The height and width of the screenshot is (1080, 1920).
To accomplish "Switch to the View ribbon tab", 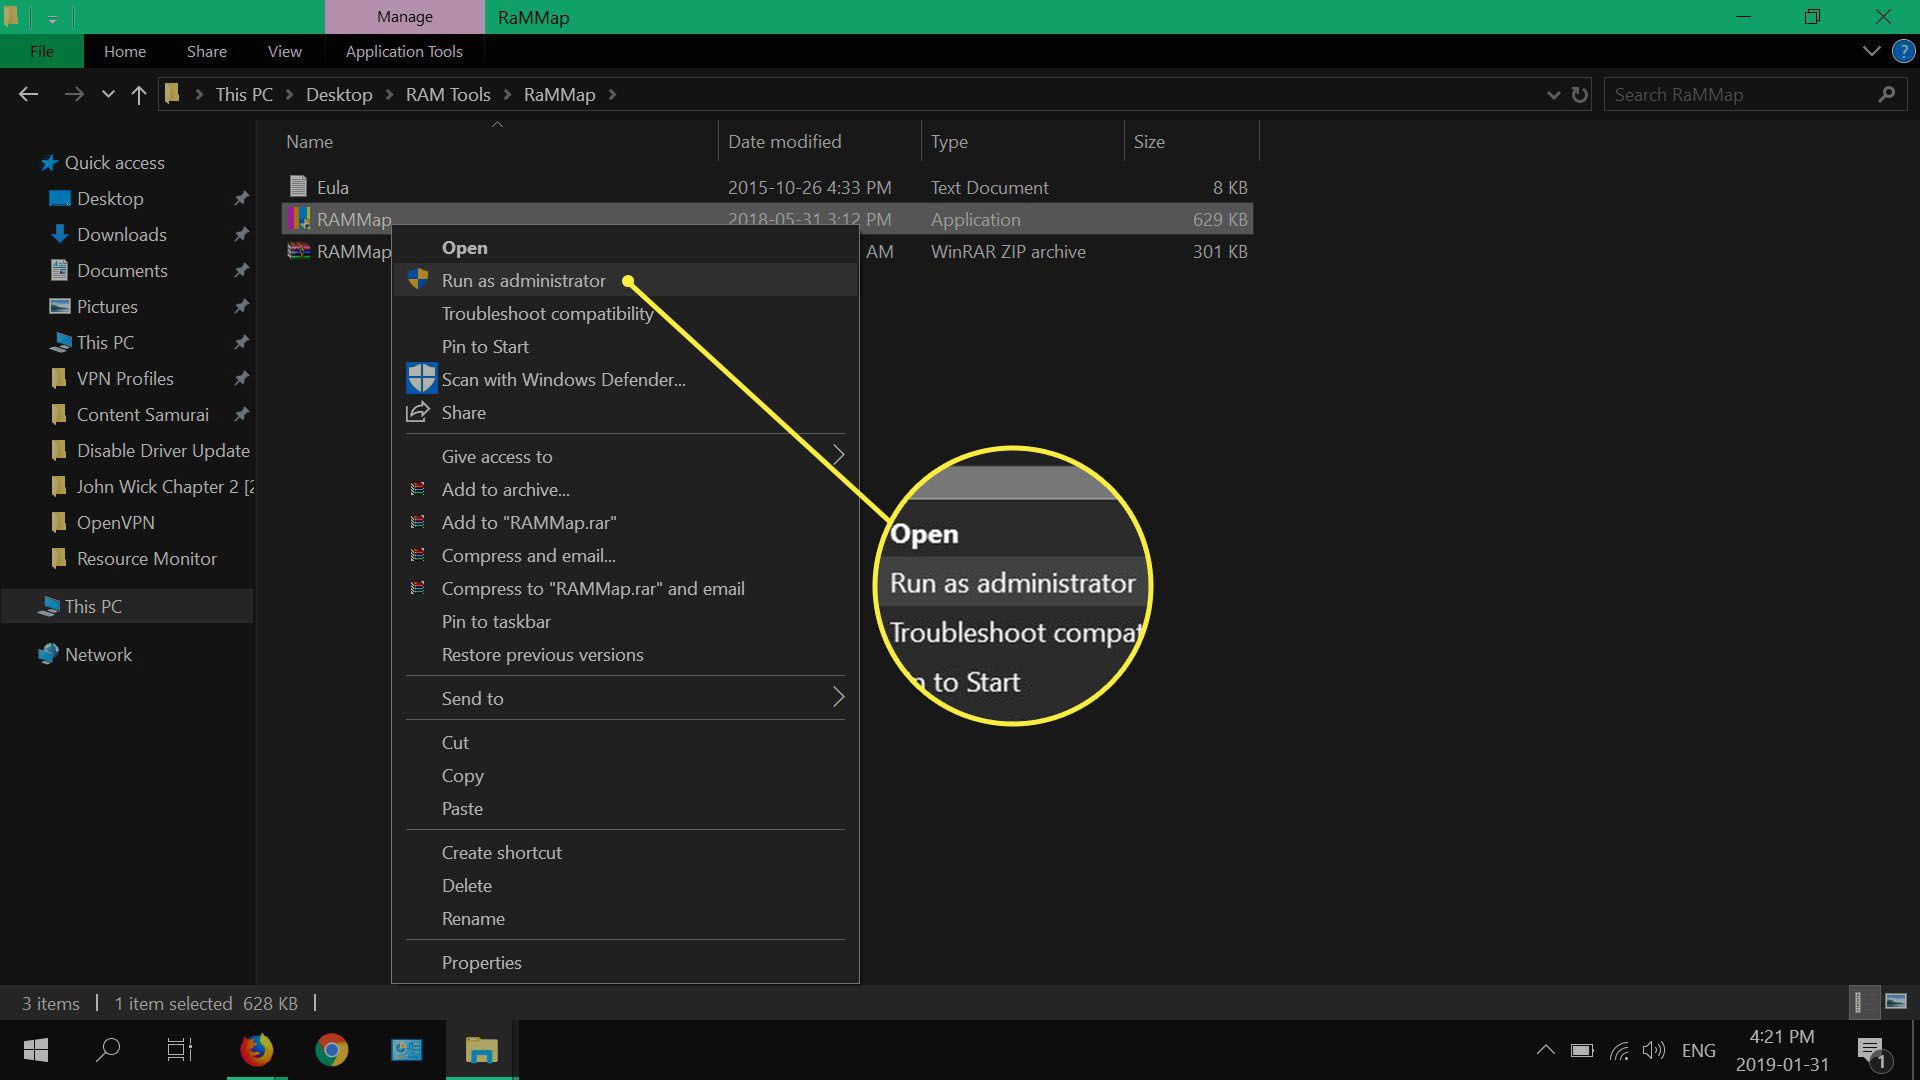I will click(x=285, y=51).
